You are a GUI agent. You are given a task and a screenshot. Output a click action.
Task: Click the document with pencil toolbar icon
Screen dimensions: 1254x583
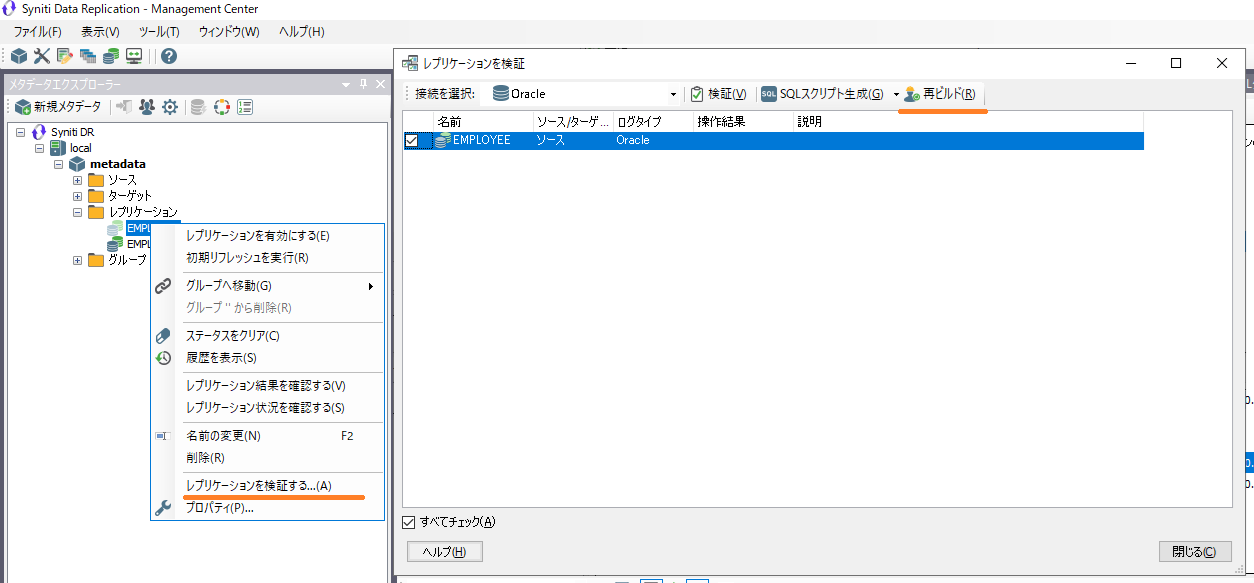pos(64,56)
